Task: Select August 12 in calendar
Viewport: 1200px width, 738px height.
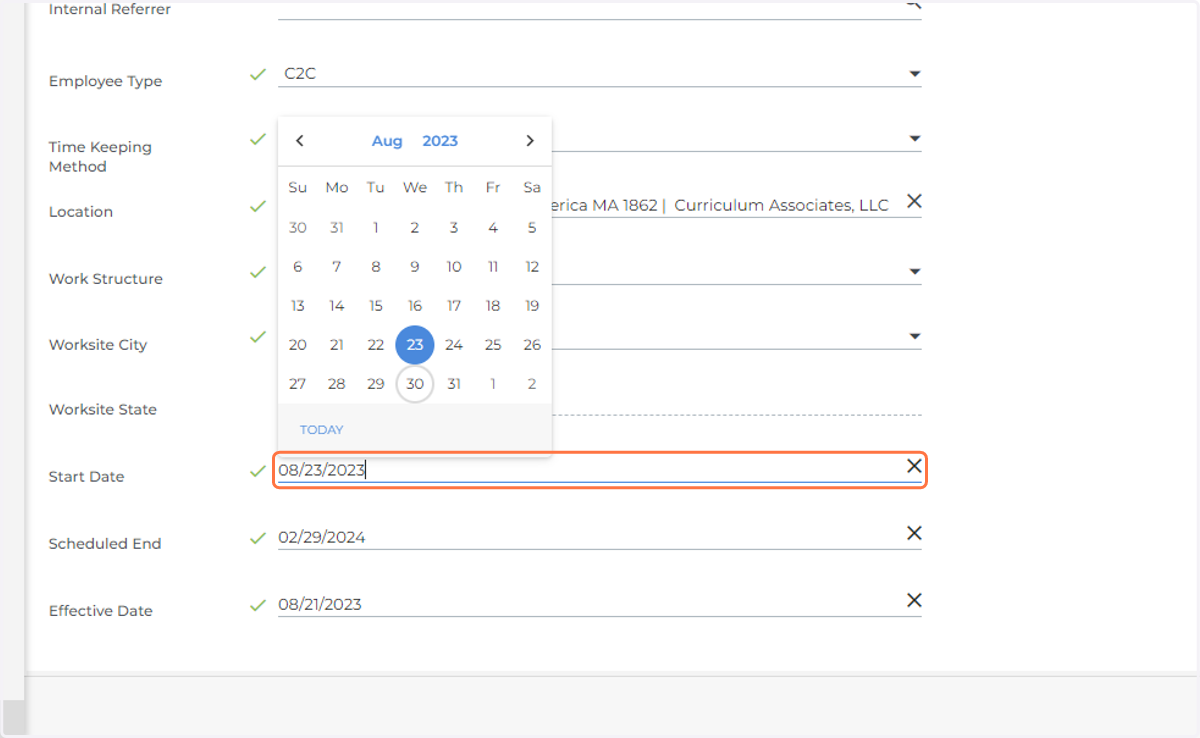Action: pos(532,267)
